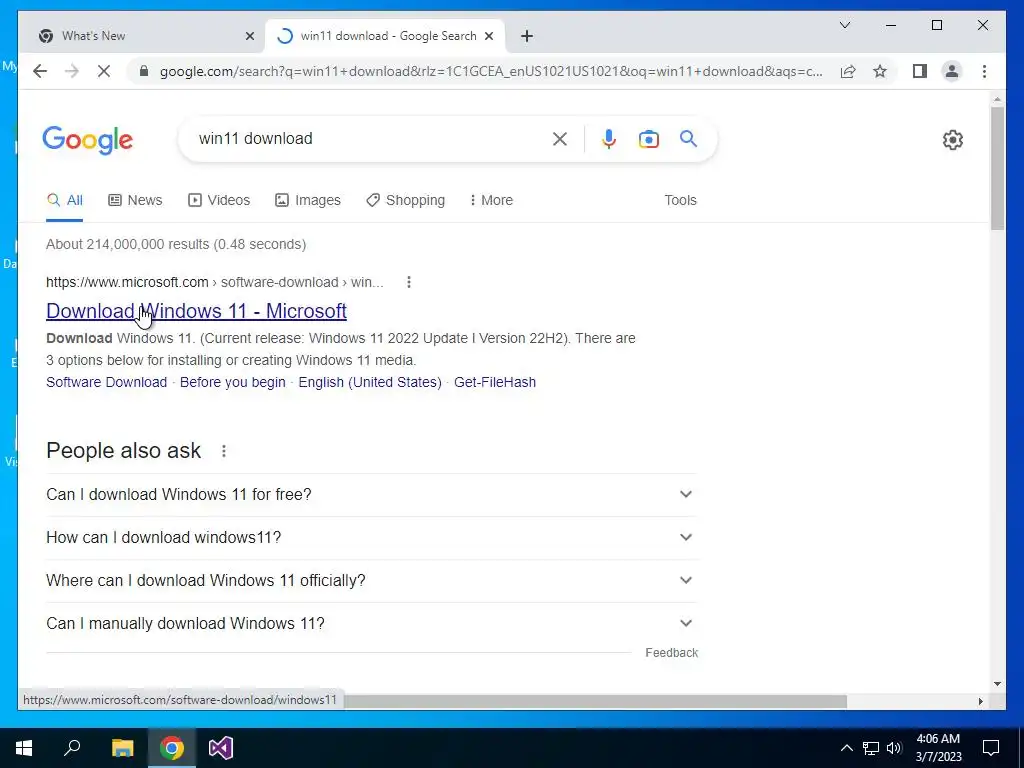Open the search Tools options

[680, 200]
